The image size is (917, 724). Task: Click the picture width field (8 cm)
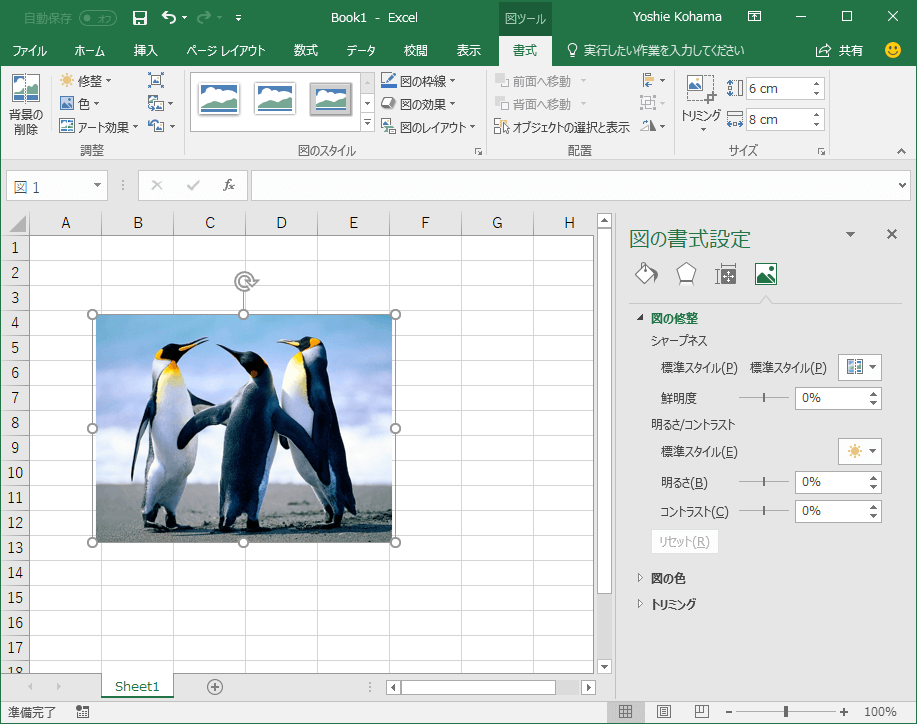coord(778,120)
